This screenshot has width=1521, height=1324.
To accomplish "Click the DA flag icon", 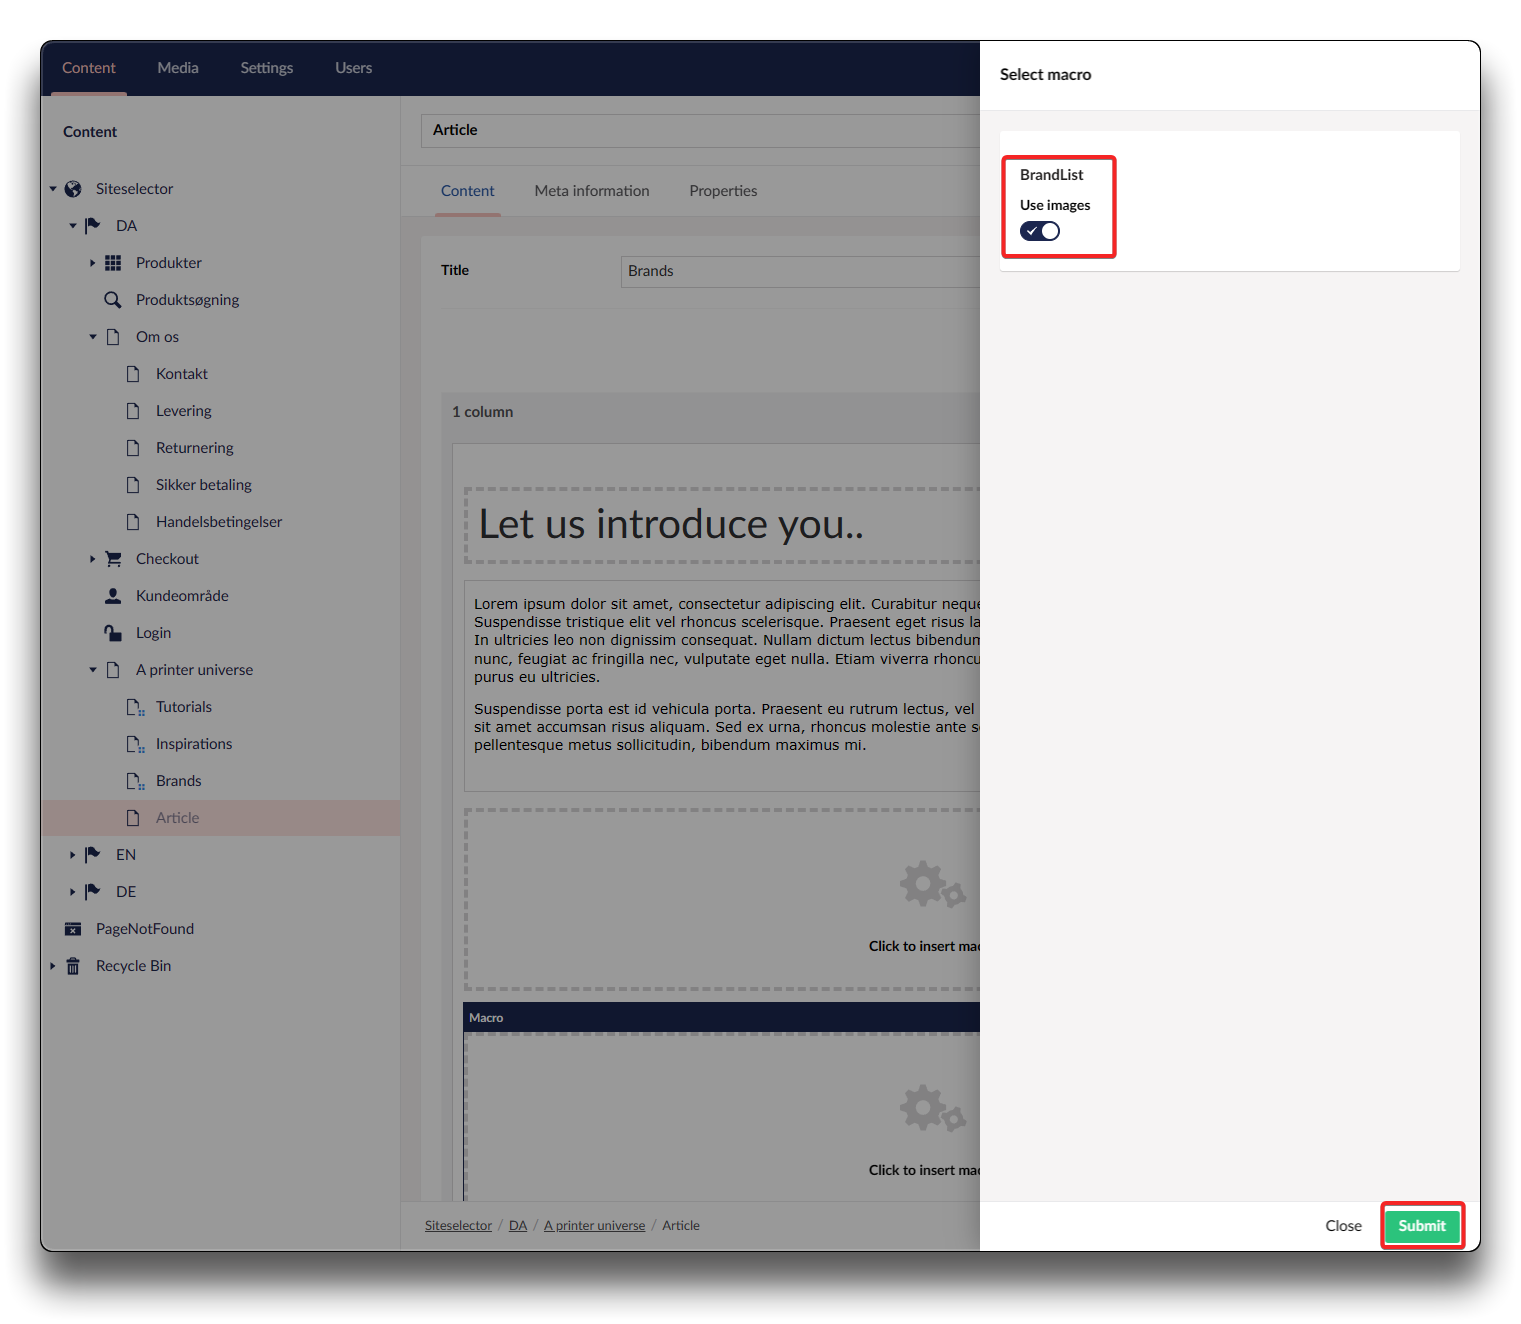I will [x=93, y=226].
